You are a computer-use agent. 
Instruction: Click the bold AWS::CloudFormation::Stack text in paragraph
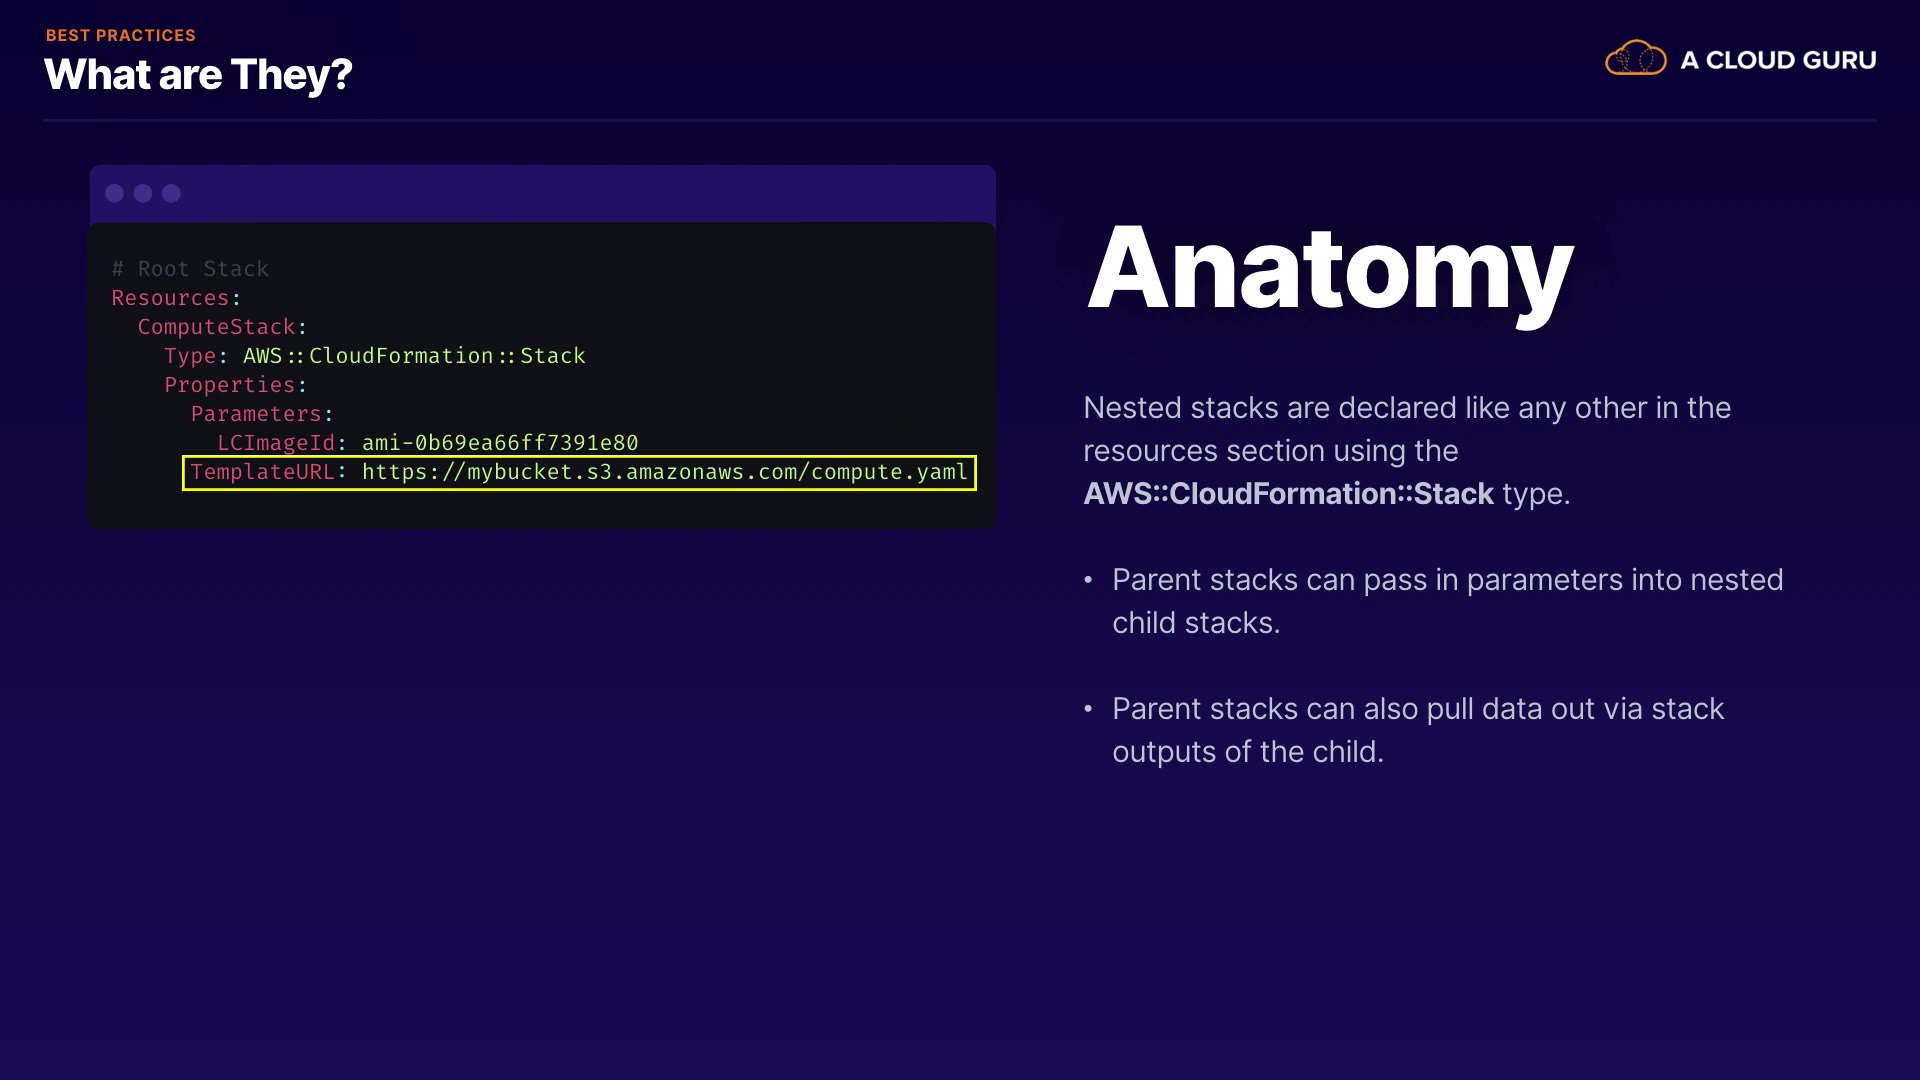click(1288, 494)
